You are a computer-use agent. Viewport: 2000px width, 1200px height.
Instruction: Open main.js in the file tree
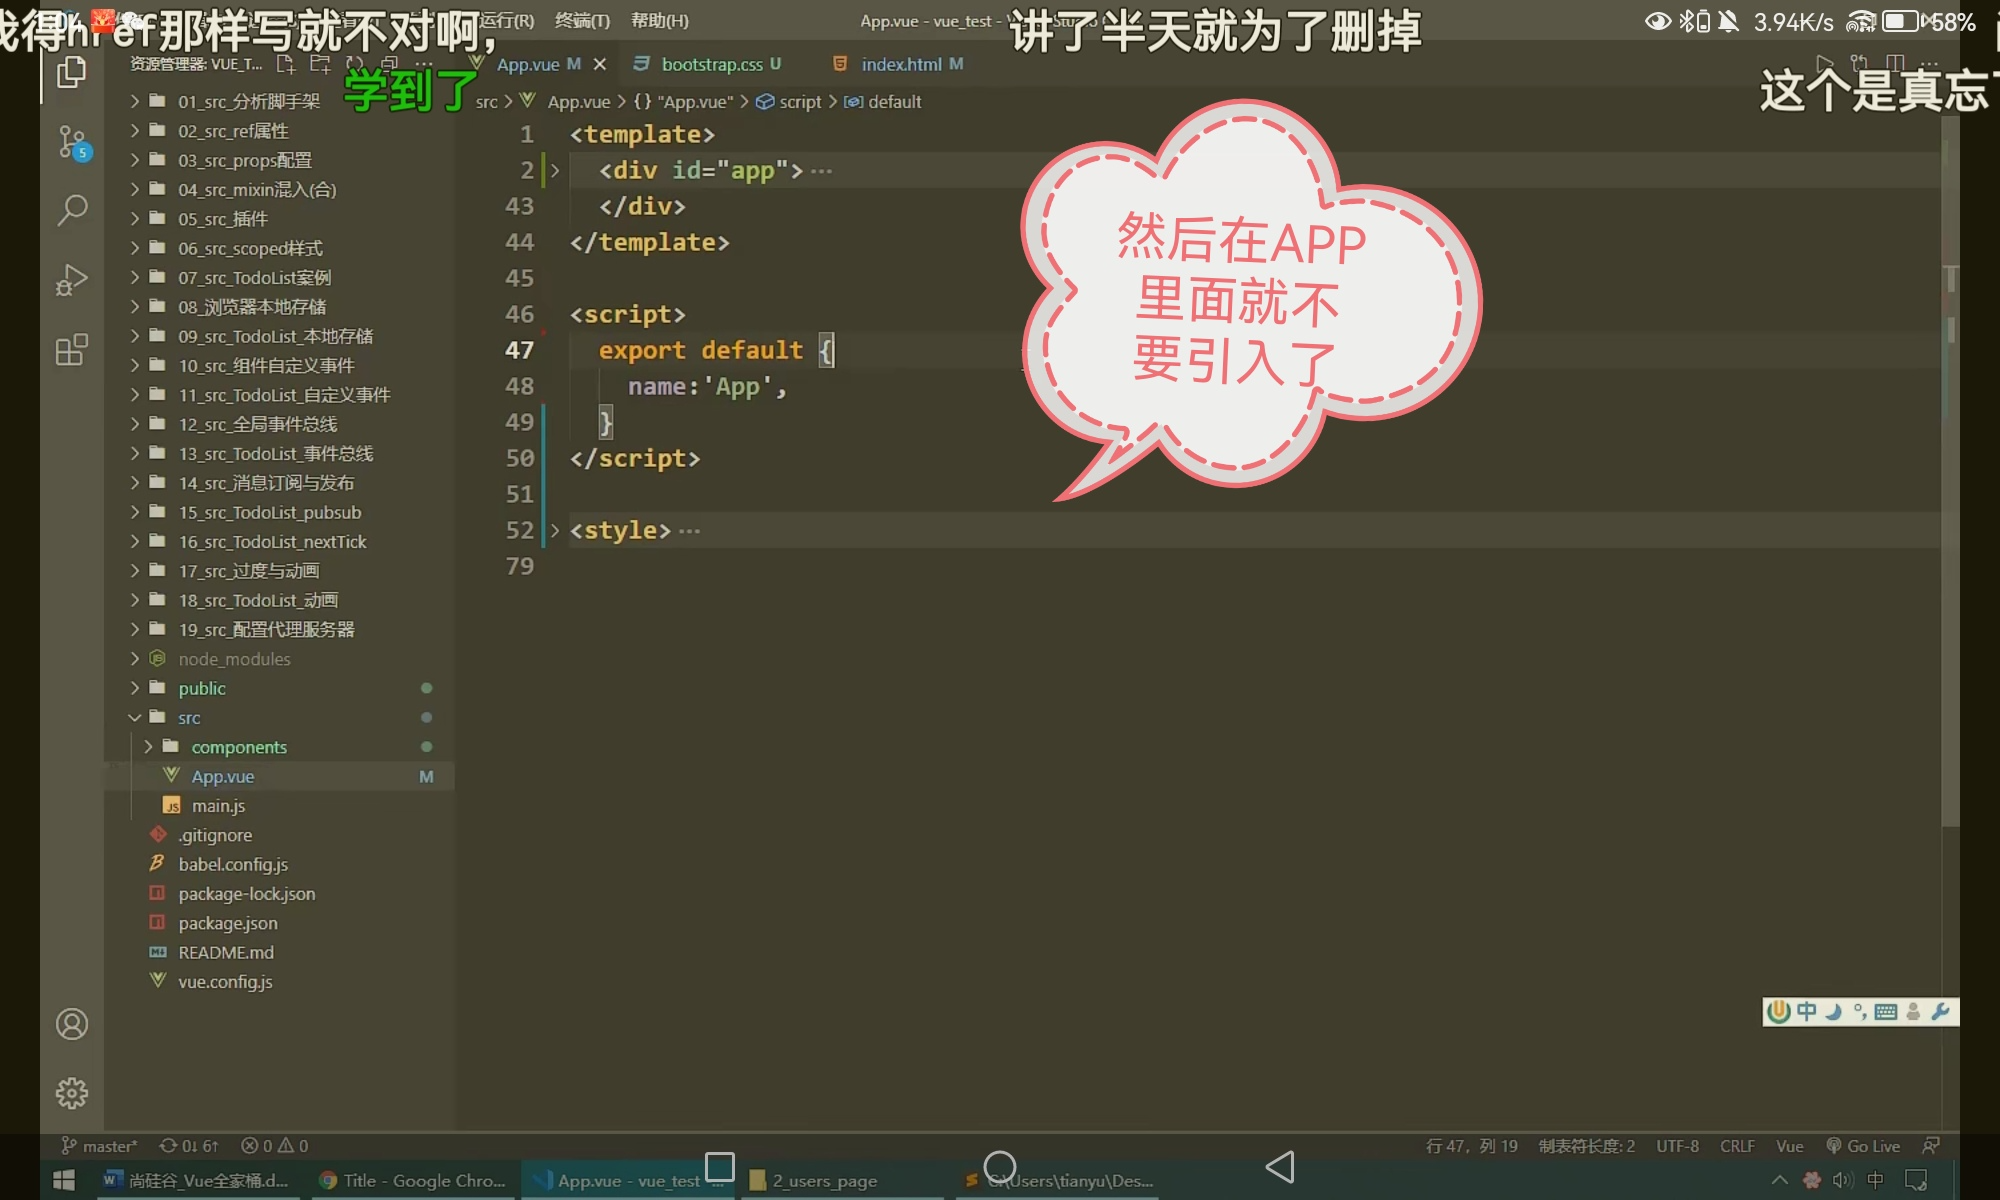(x=218, y=806)
